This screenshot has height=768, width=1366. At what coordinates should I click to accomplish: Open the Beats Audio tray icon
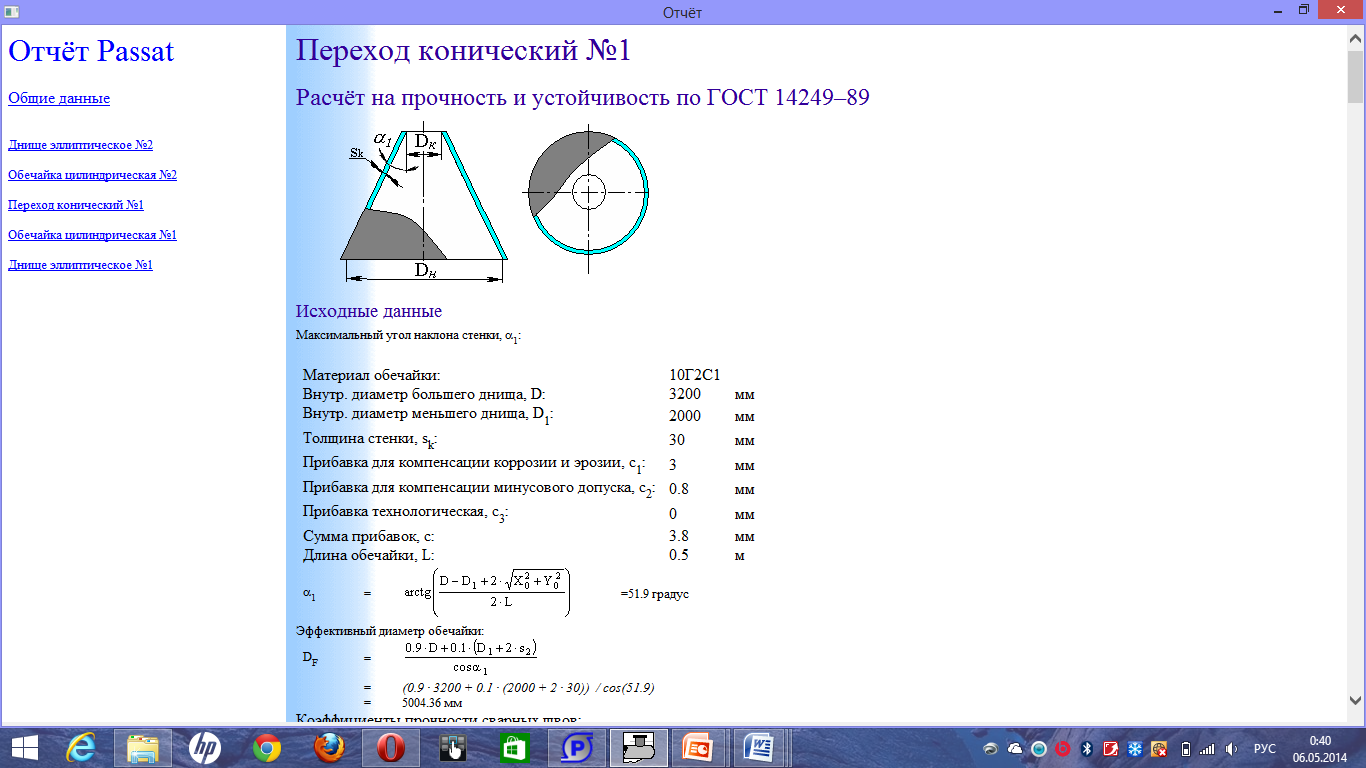coord(1063,749)
